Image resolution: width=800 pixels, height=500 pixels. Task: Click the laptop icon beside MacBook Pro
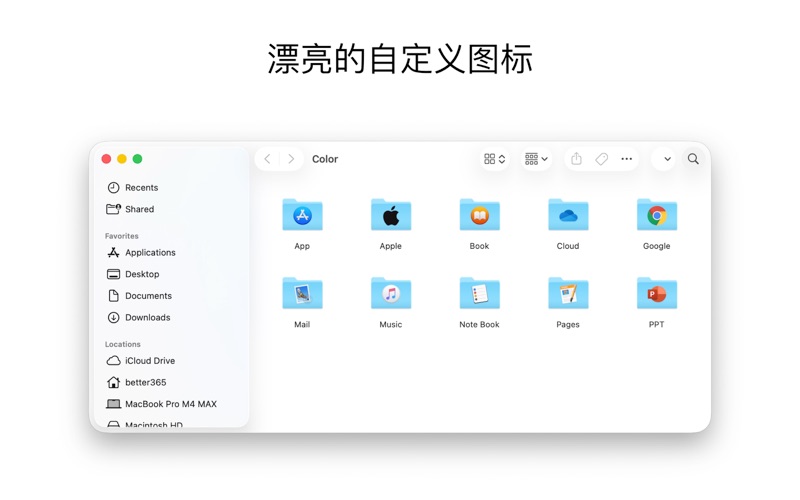click(x=113, y=404)
